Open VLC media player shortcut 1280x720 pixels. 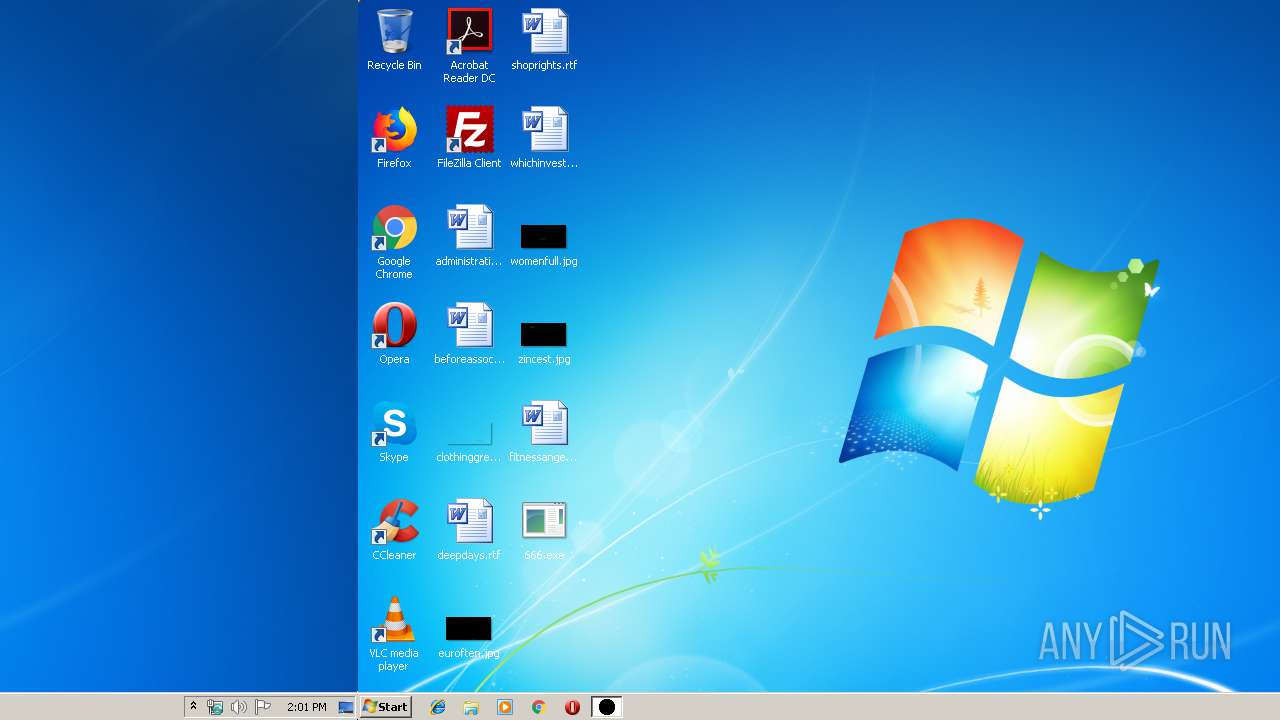pyautogui.click(x=394, y=634)
